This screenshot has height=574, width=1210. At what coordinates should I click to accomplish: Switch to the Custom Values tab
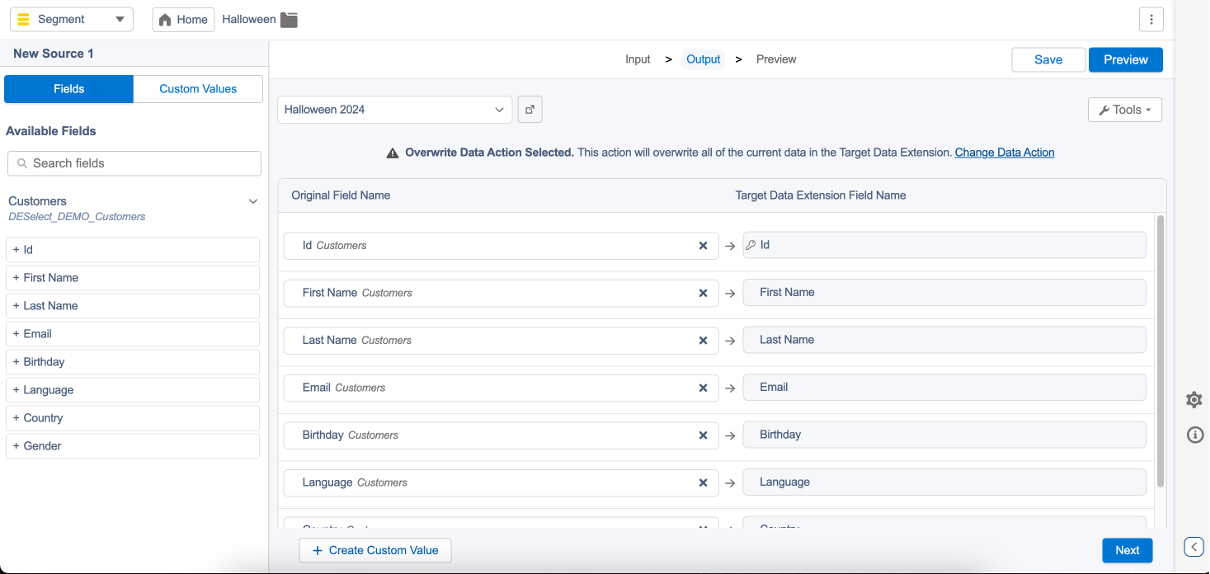click(x=198, y=89)
